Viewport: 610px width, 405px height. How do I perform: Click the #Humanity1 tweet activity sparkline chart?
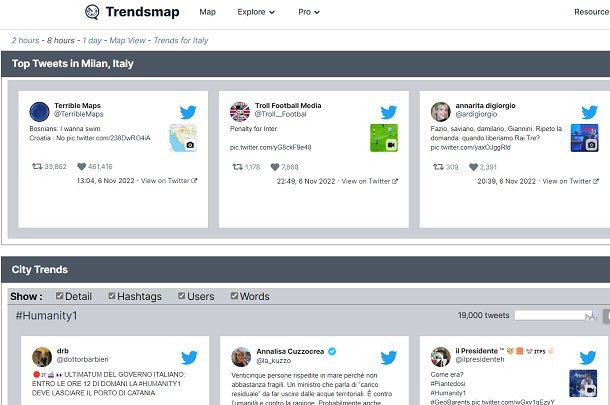[x=556, y=315]
